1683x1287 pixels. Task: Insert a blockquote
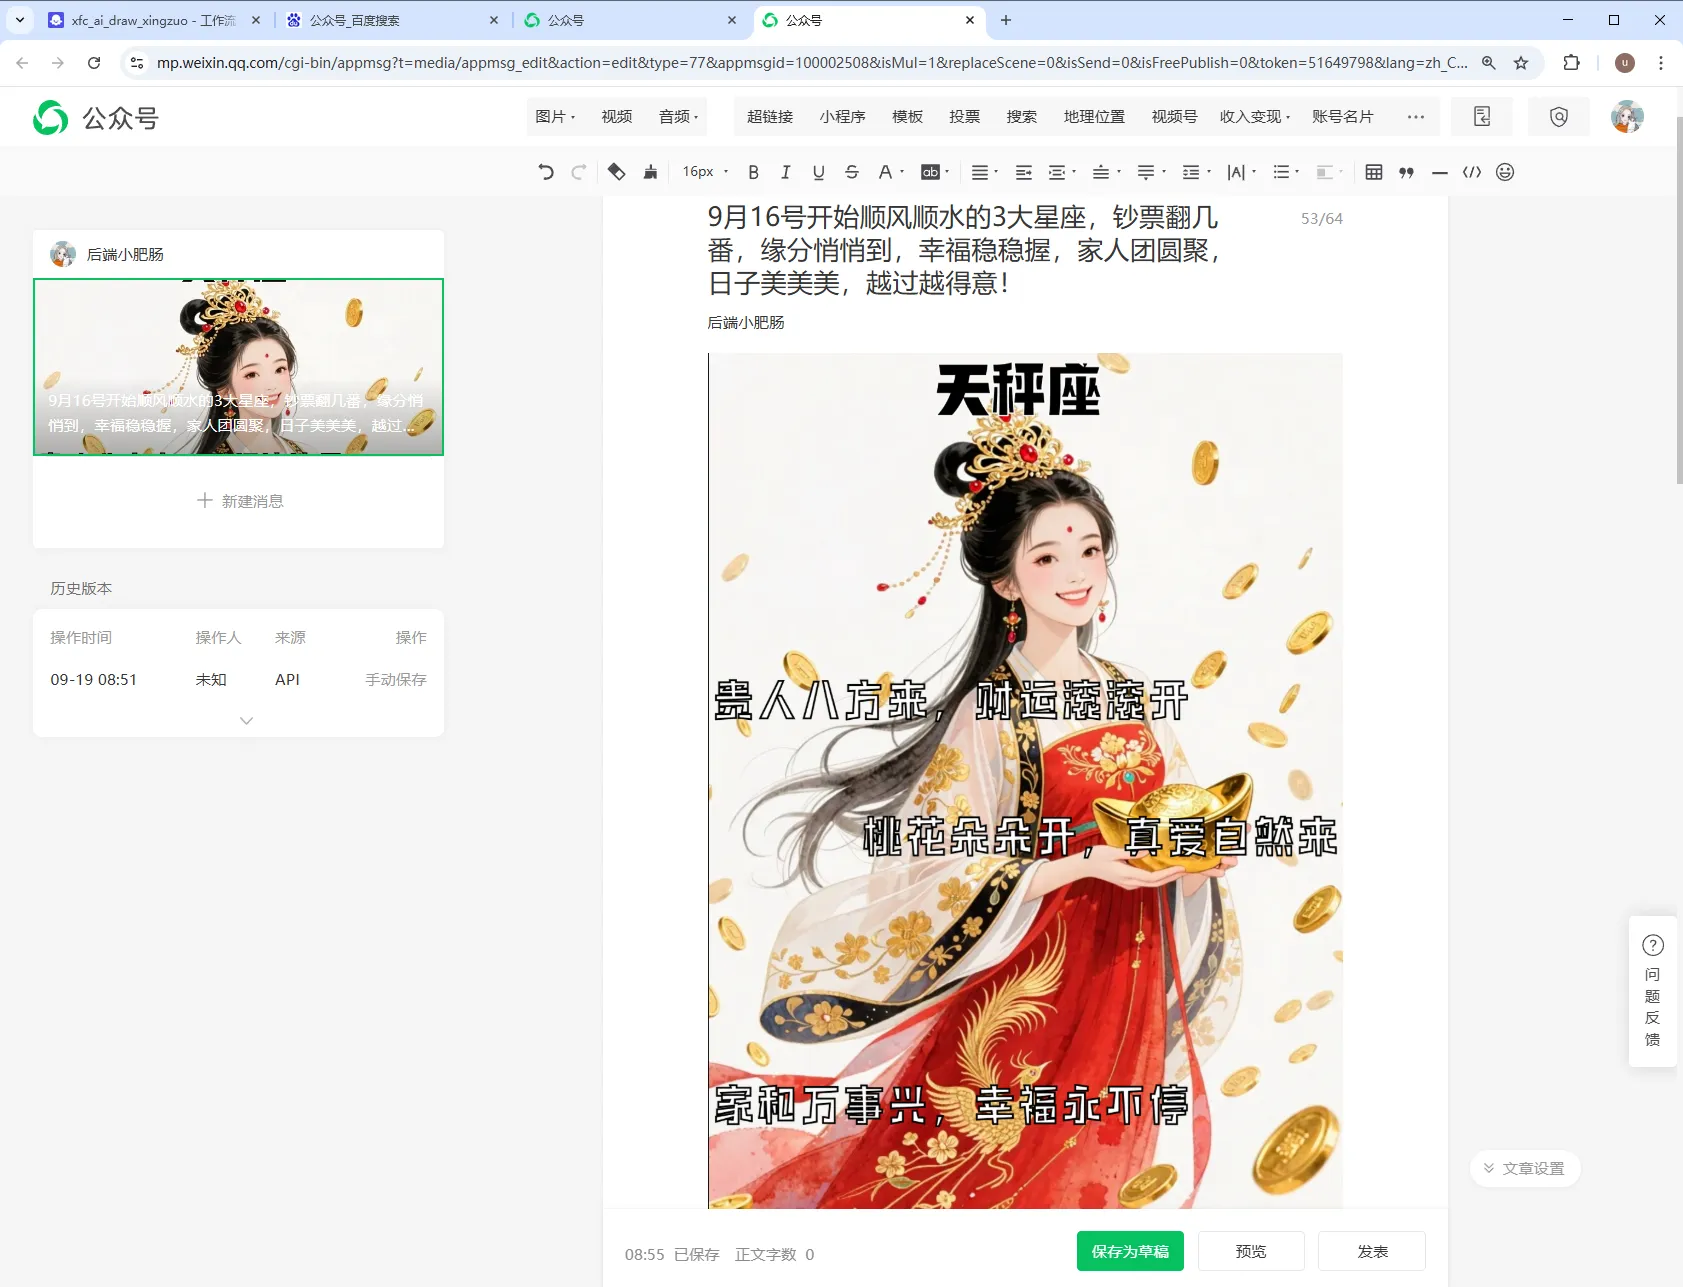(1407, 172)
